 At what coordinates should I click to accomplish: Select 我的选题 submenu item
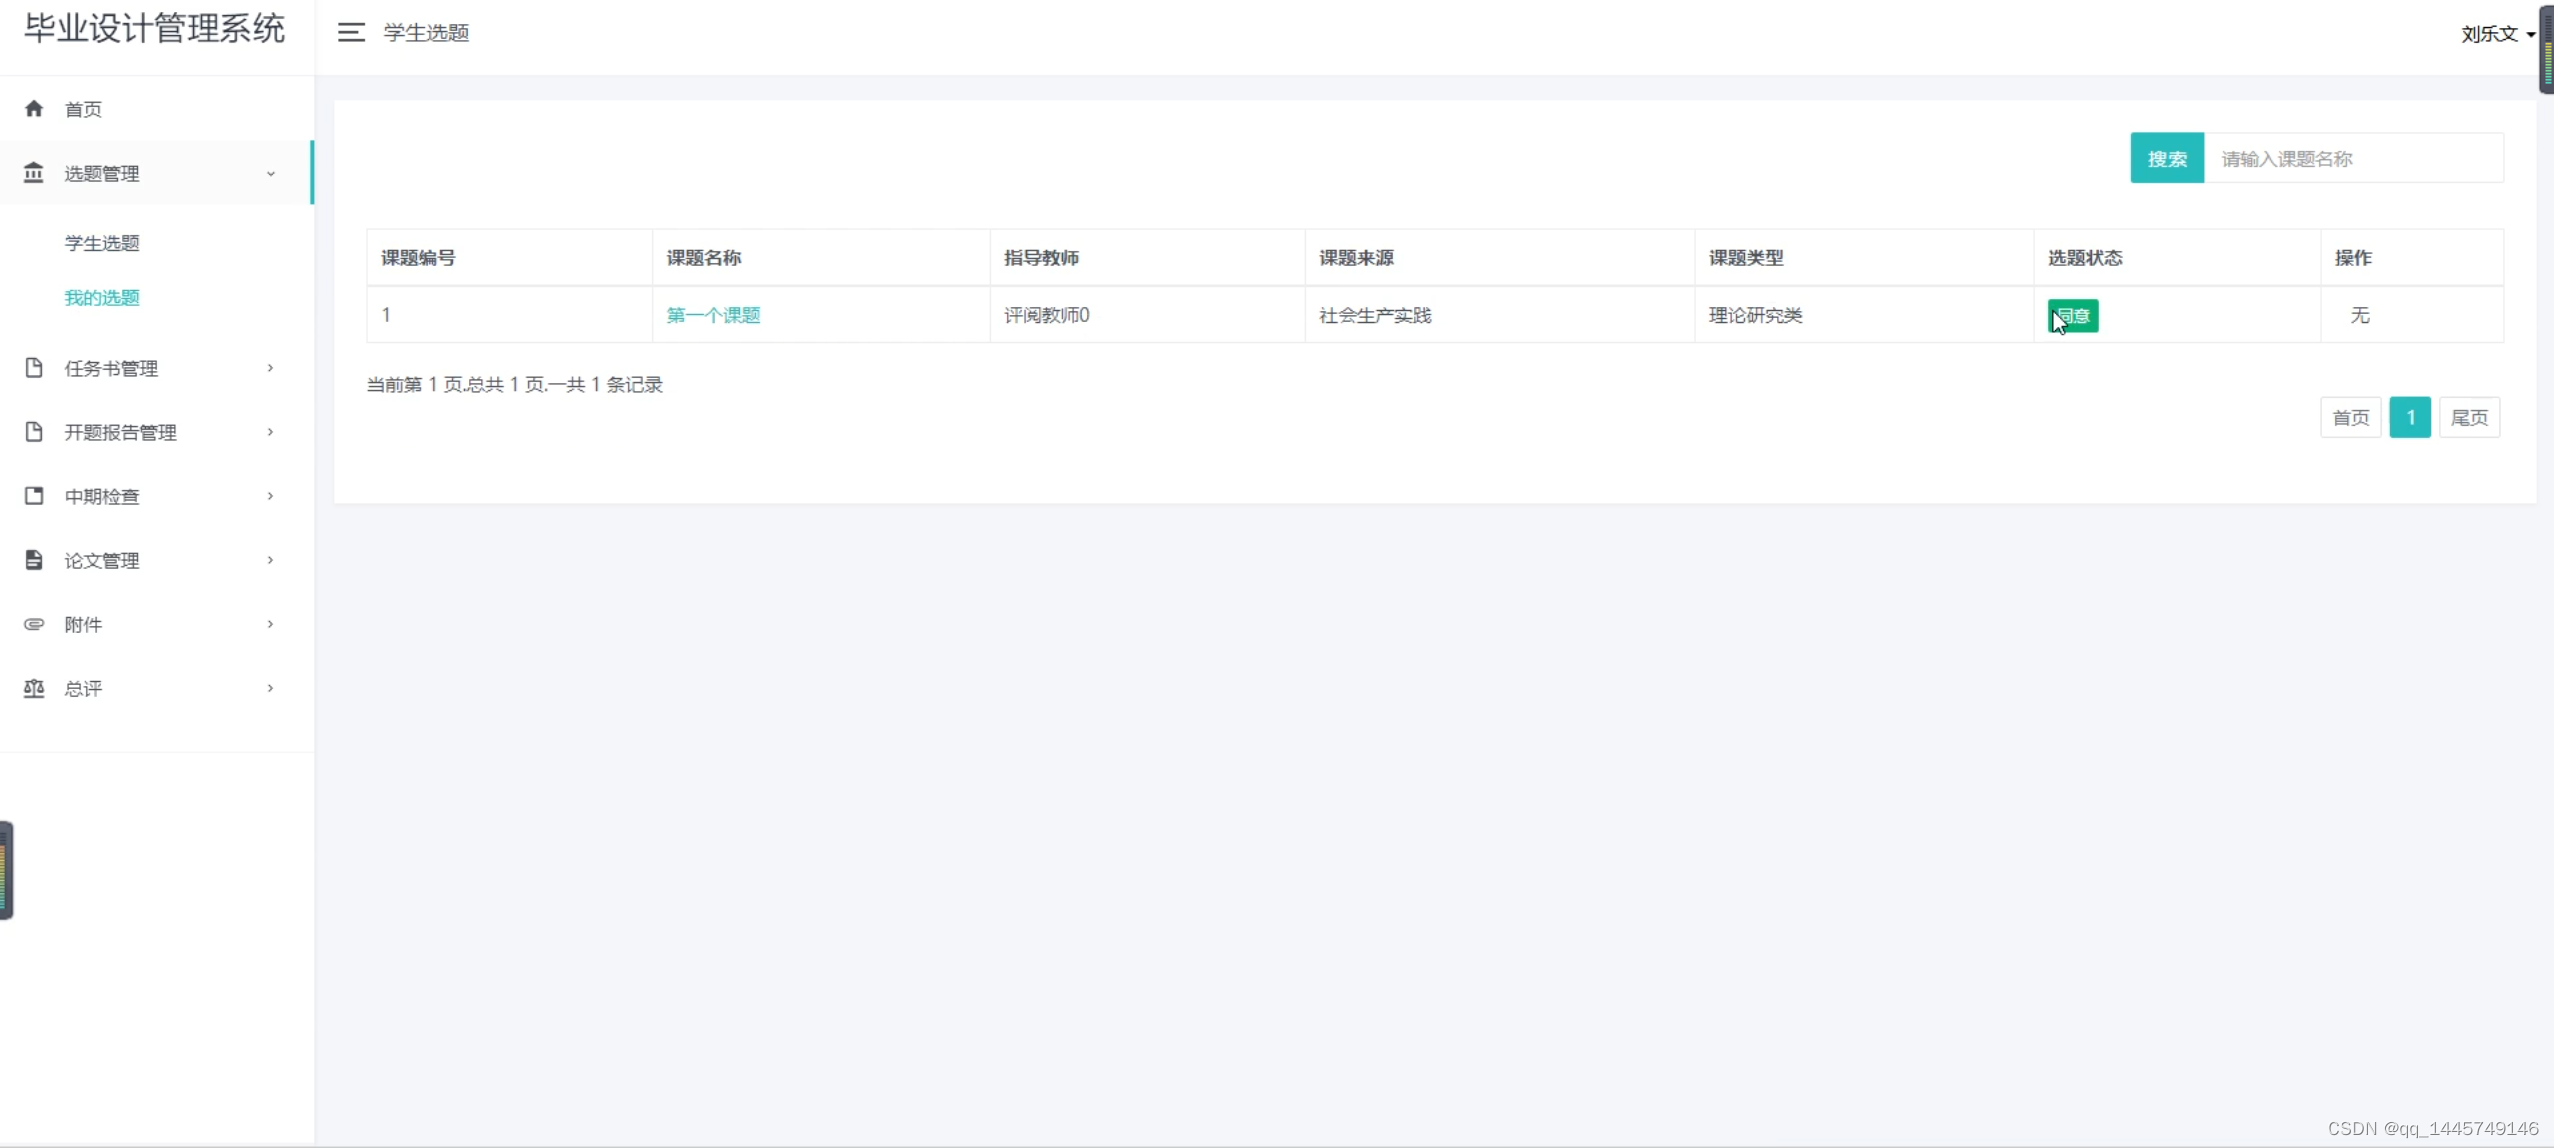pyautogui.click(x=102, y=298)
